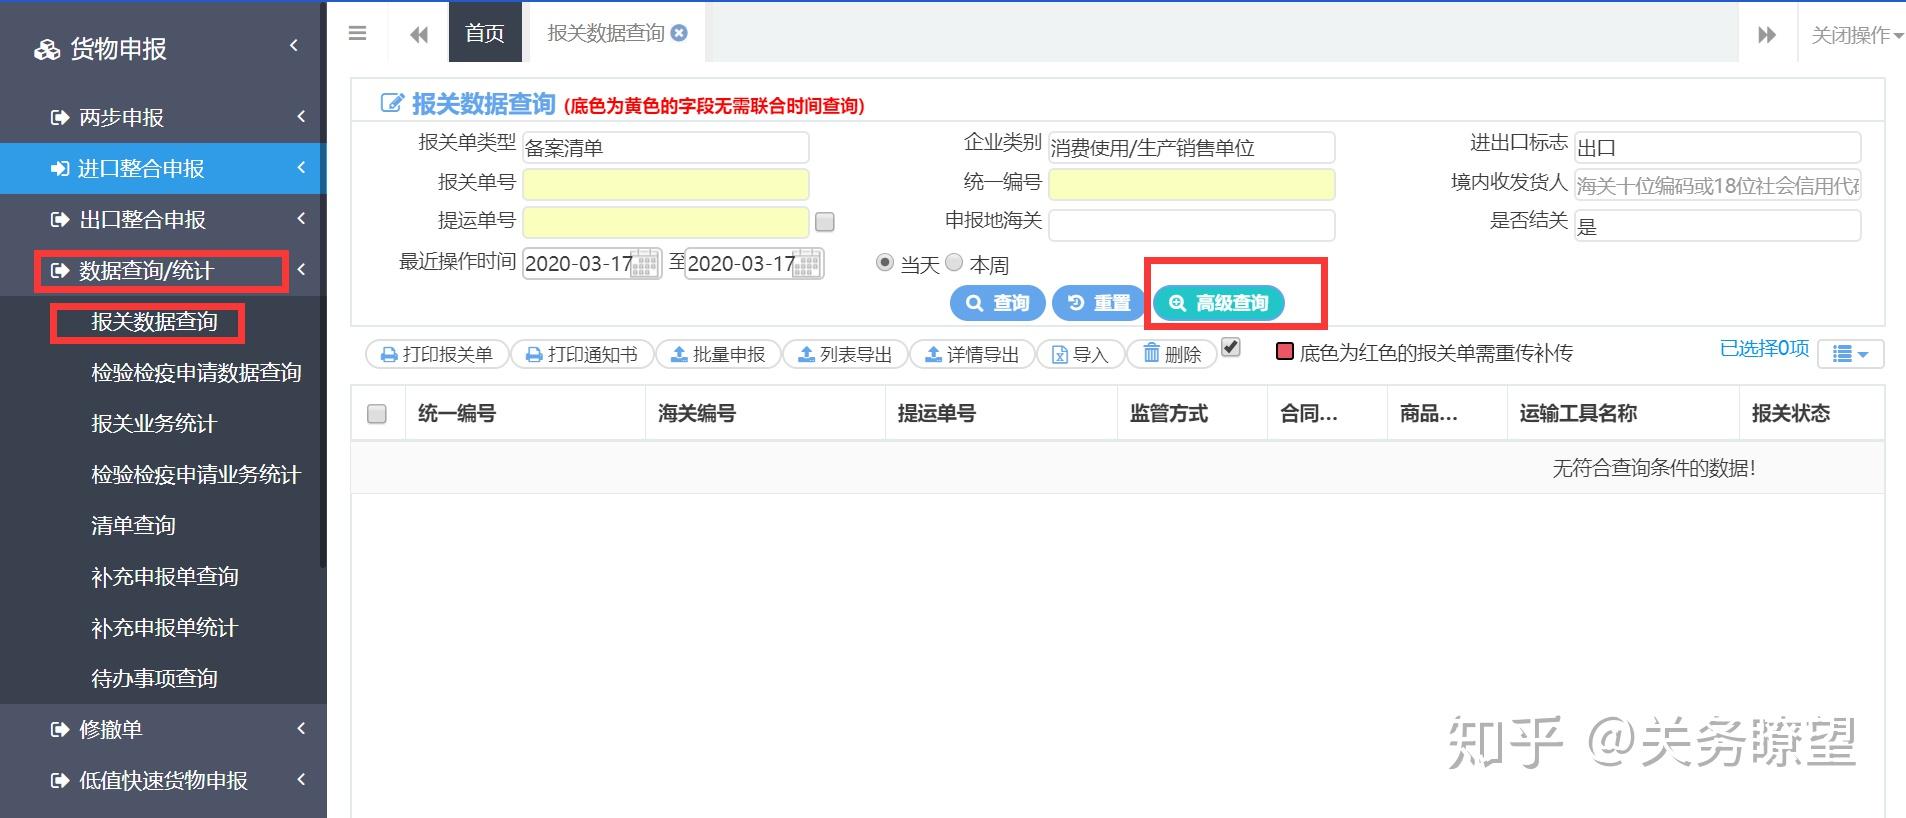Viewport: 1906px width, 818px height.
Task: Open the 是否结关 combo box
Action: click(x=1718, y=225)
